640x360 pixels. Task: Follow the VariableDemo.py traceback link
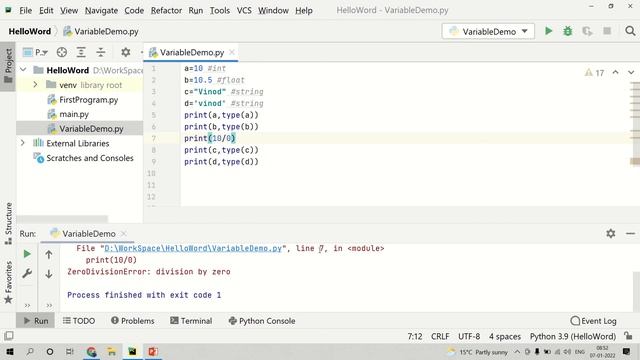(x=193, y=248)
